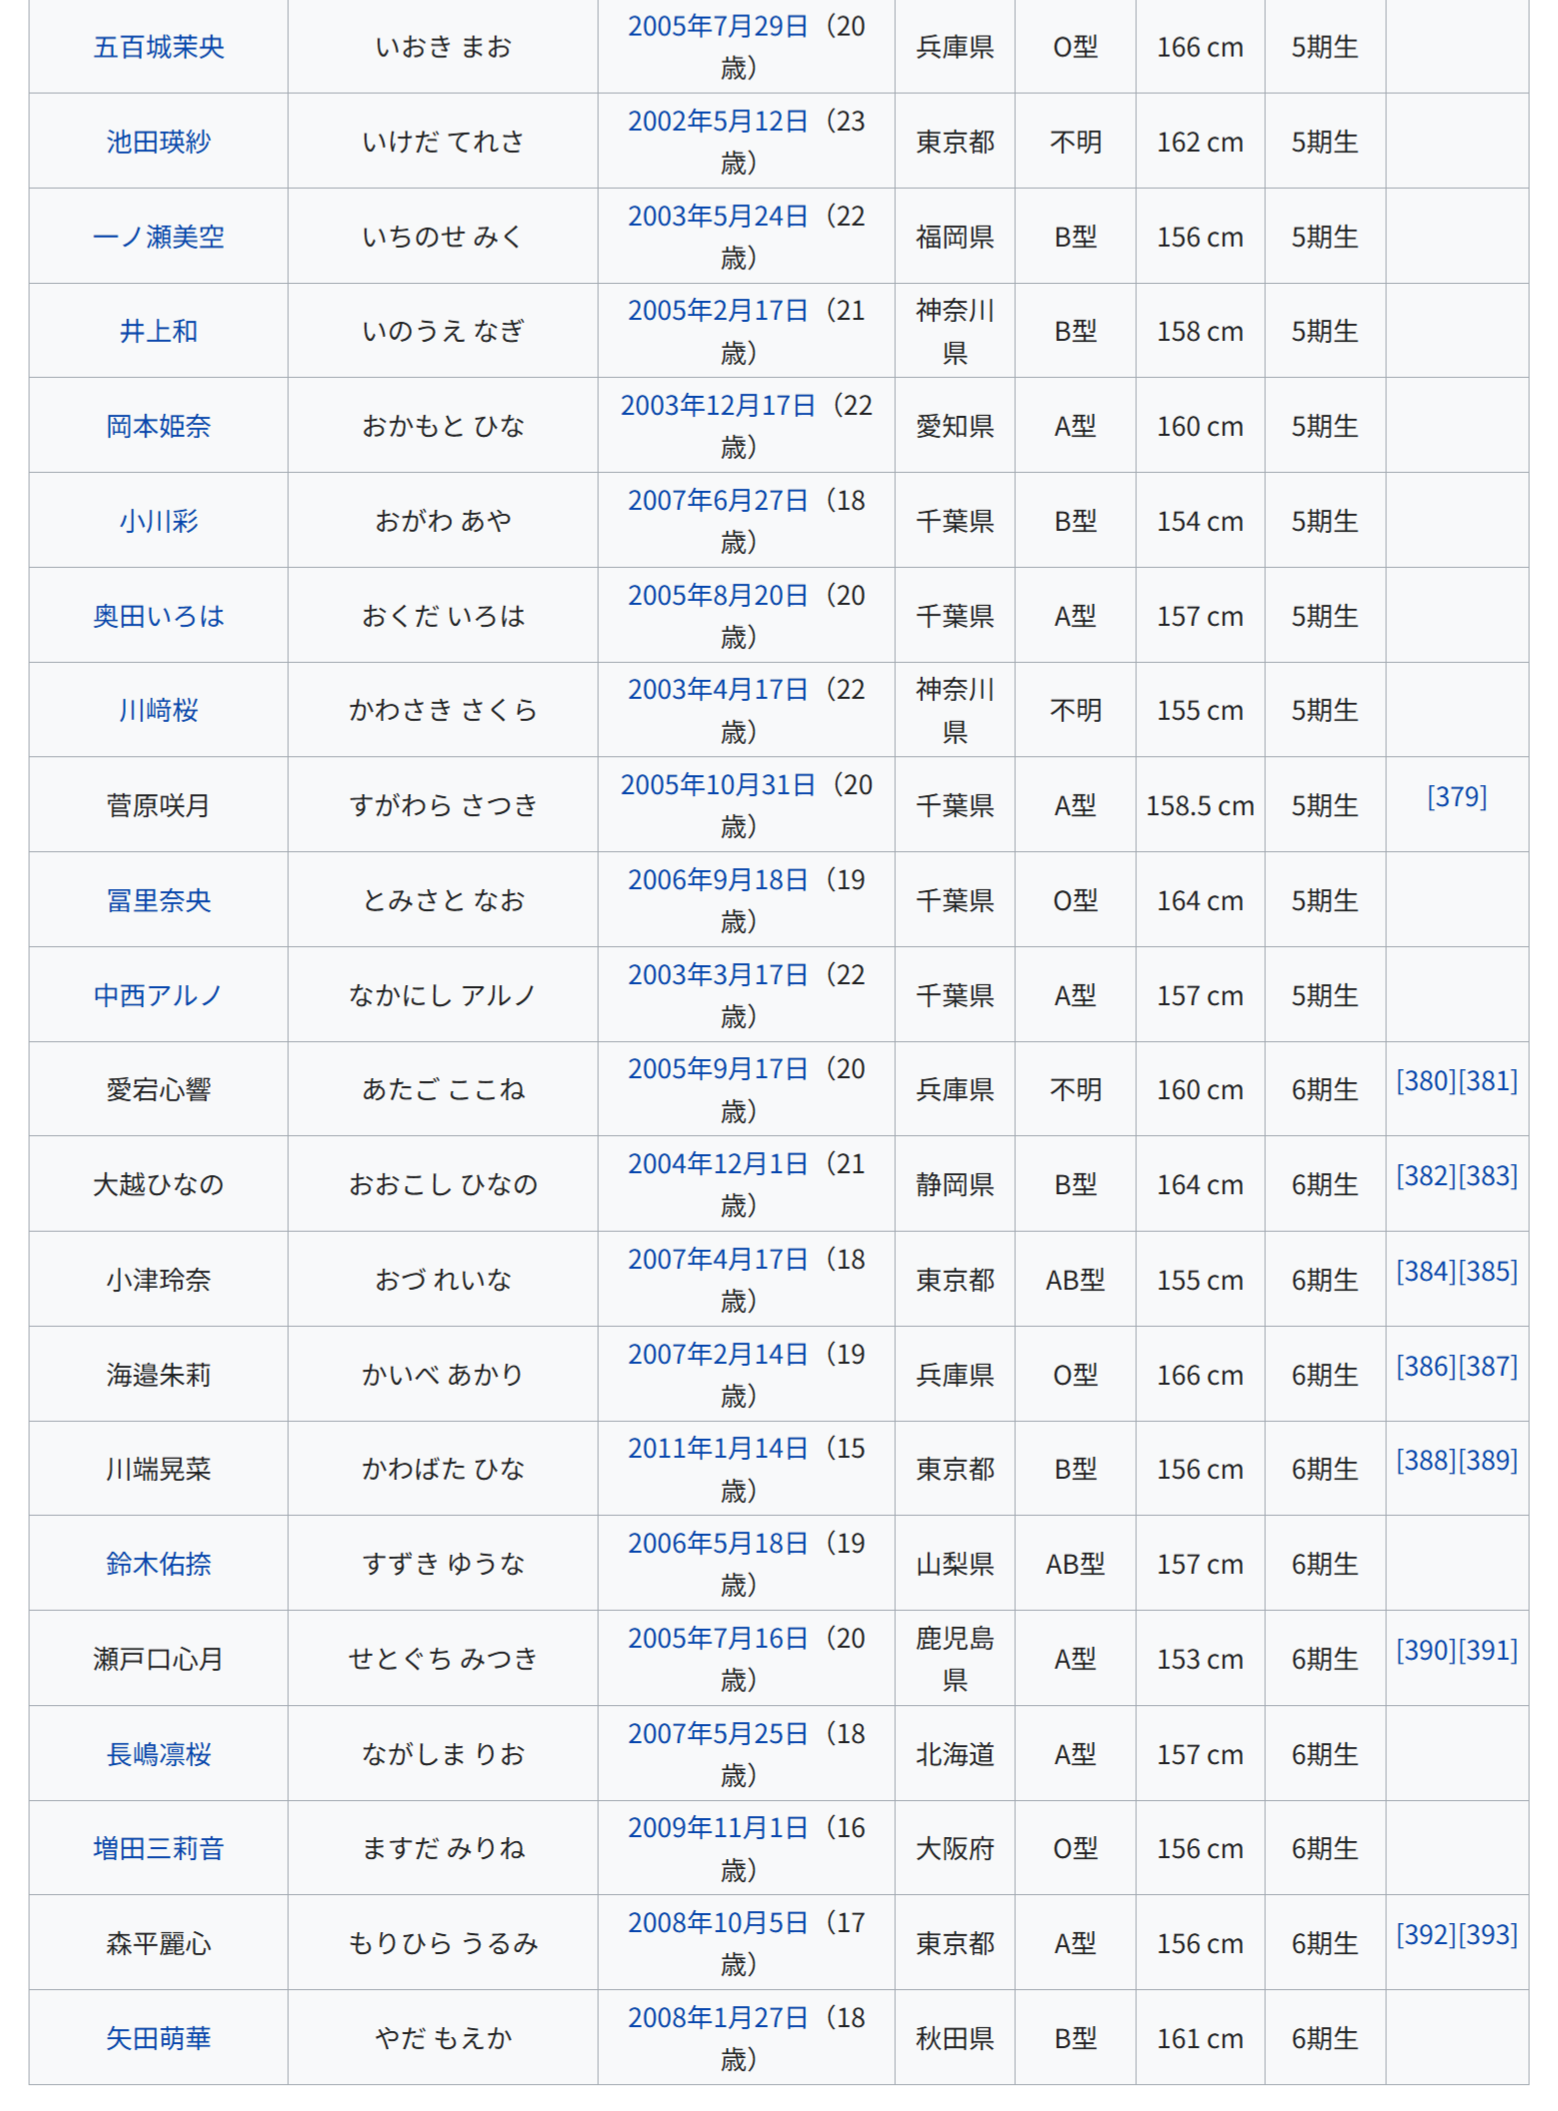
Task: Click the 2007年4月17日 birthdate link
Action: tap(717, 1260)
